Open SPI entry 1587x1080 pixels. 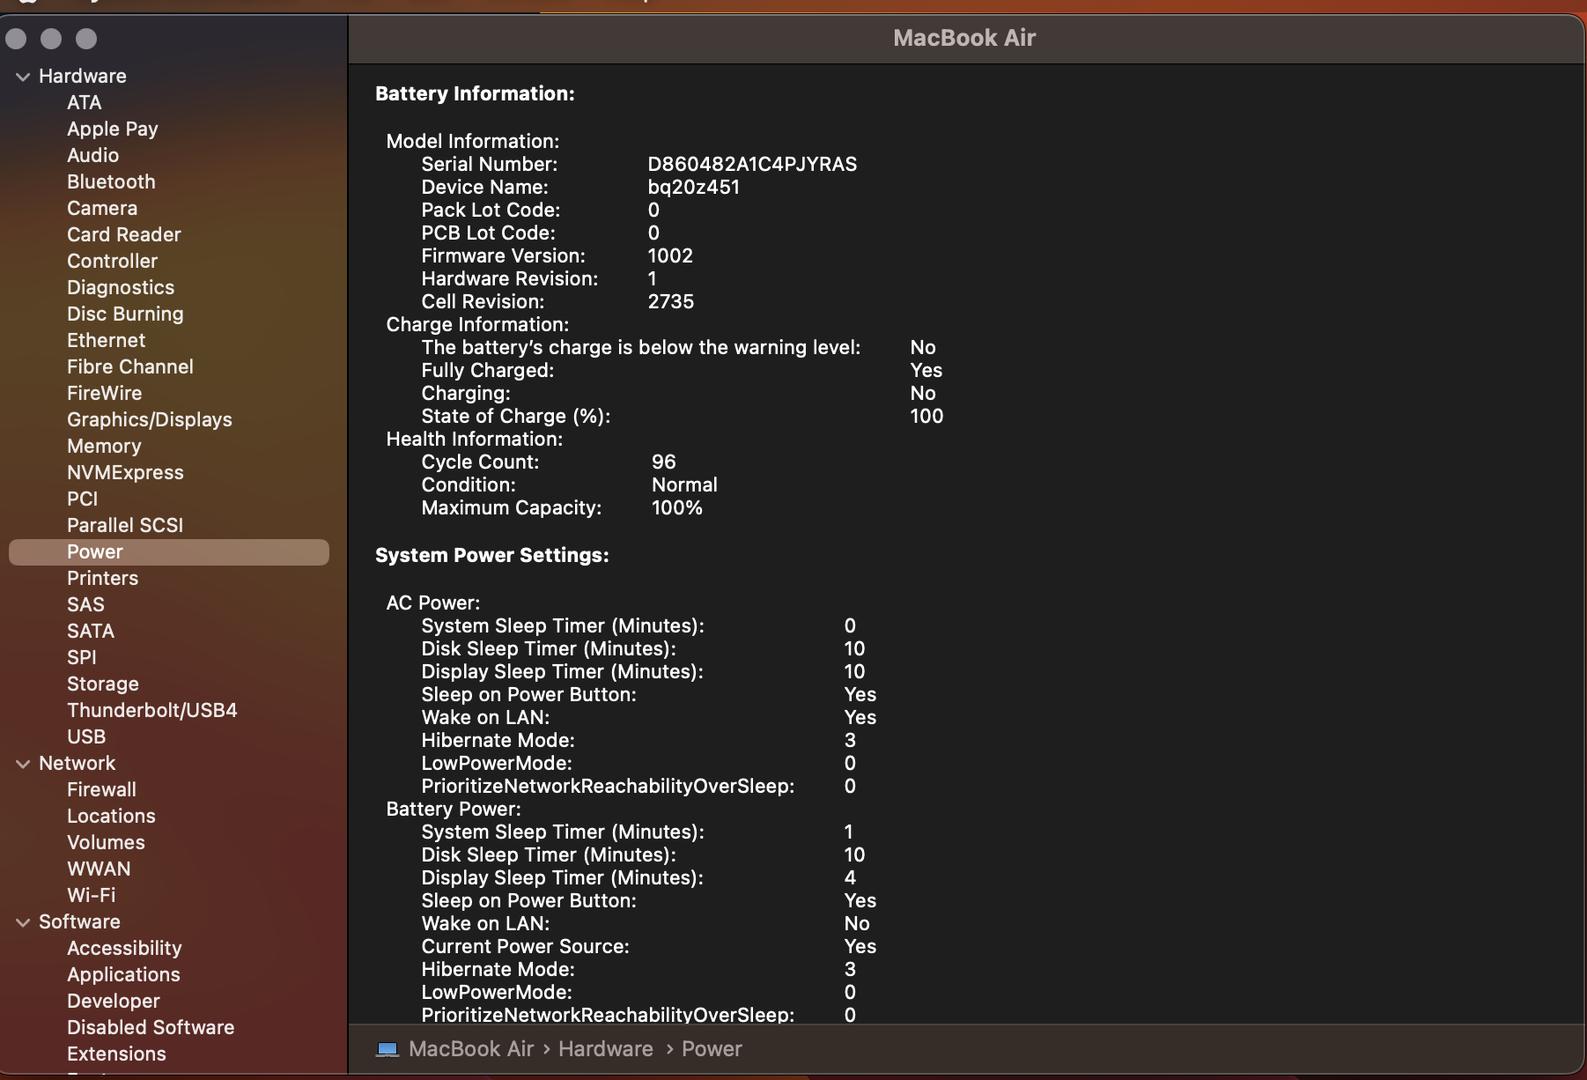click(x=82, y=658)
